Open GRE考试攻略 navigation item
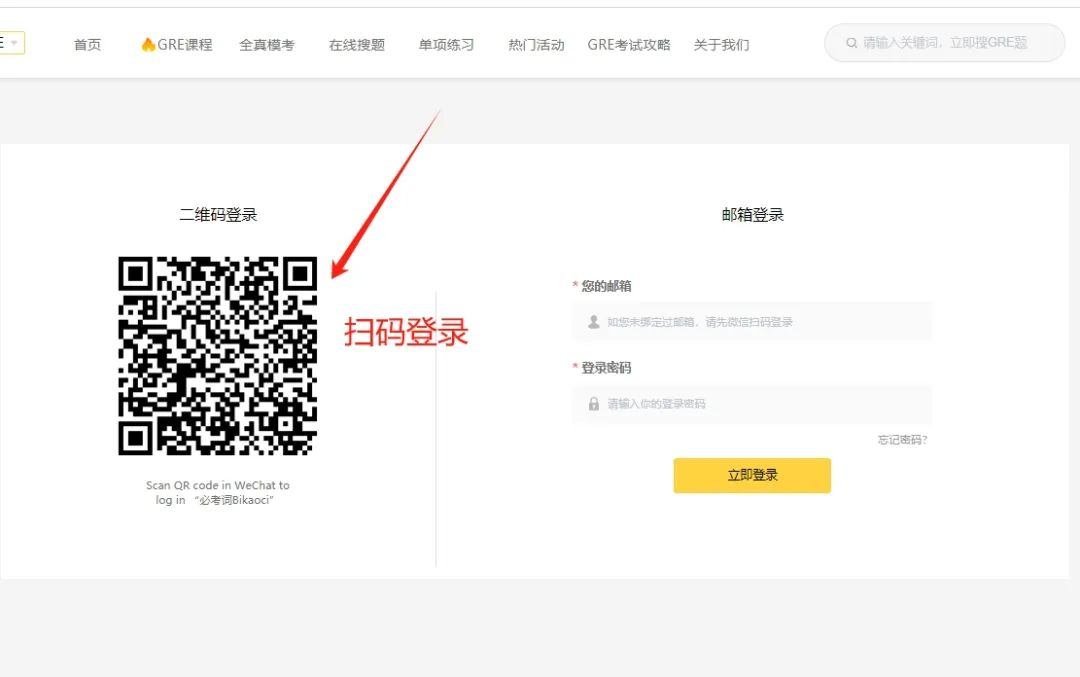Image resolution: width=1080 pixels, height=677 pixels. coord(629,45)
